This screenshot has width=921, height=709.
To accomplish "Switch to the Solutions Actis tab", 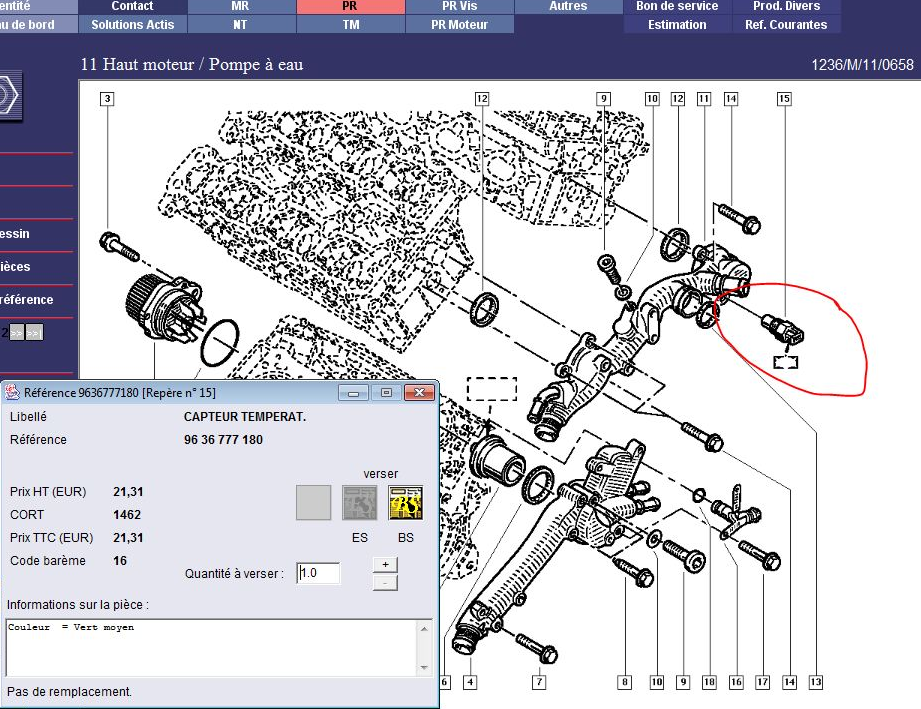I will [x=132, y=24].
